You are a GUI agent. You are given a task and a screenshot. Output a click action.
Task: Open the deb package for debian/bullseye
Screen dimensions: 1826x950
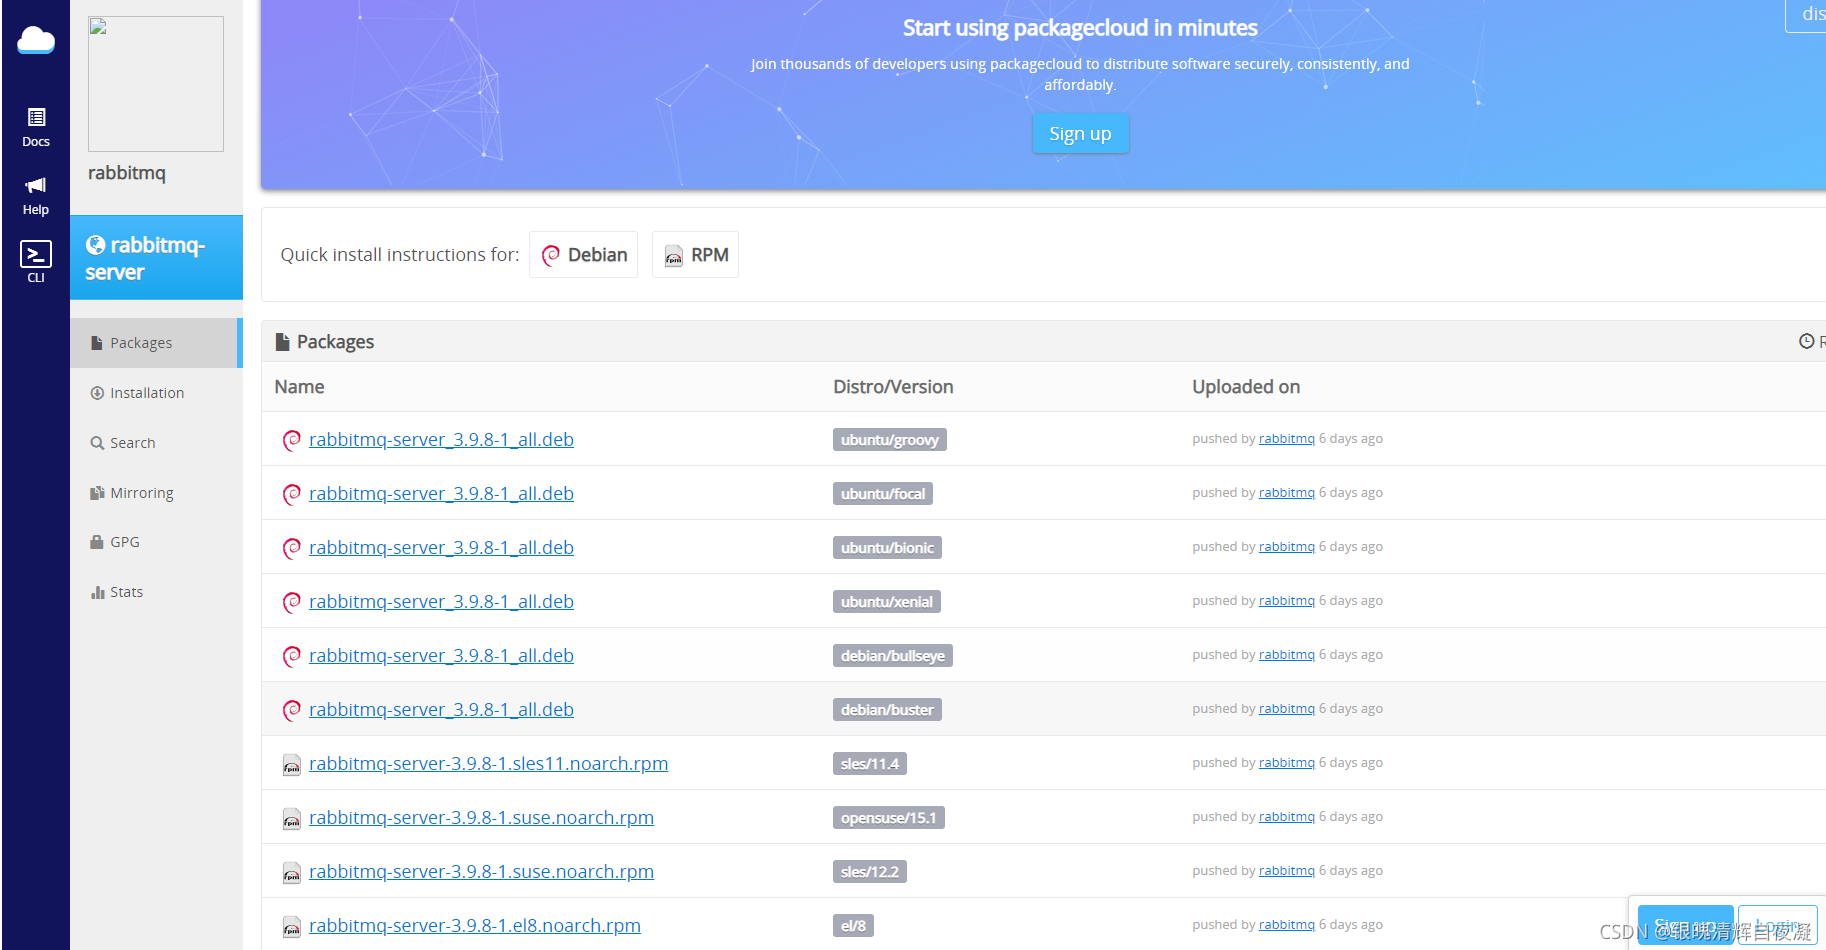click(441, 656)
